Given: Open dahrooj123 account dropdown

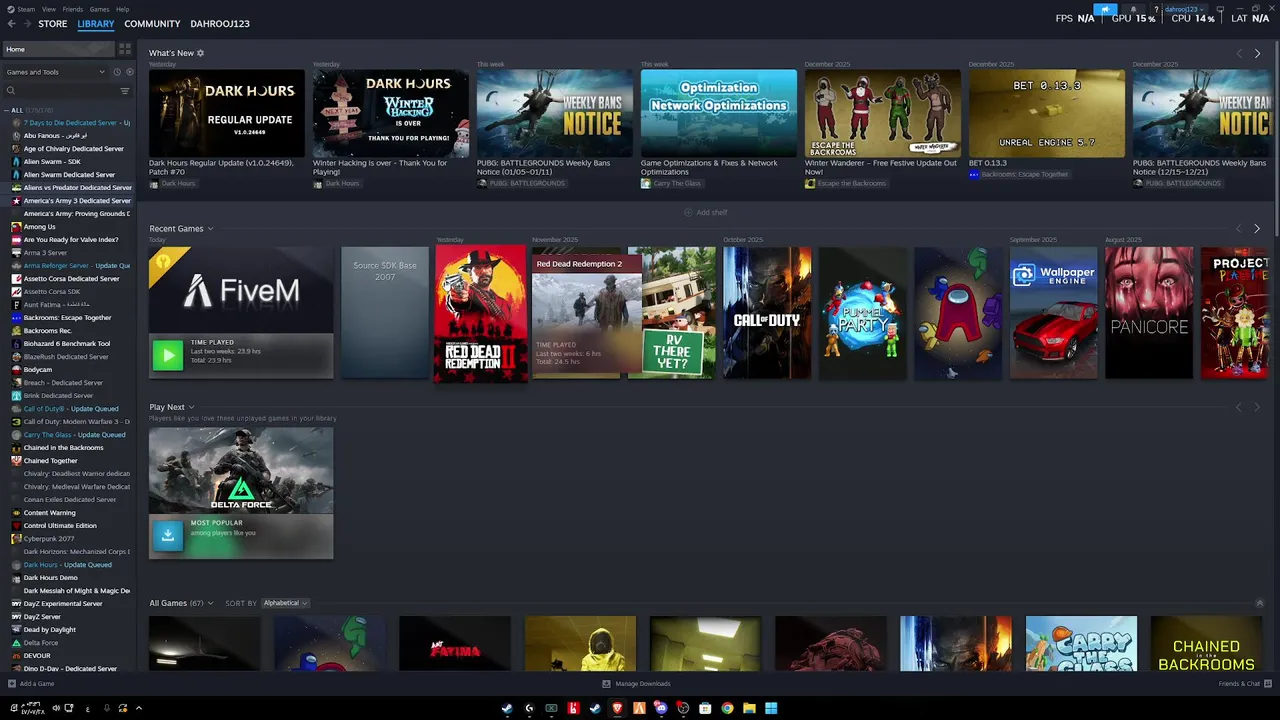Looking at the screenshot, I should (x=1184, y=9).
